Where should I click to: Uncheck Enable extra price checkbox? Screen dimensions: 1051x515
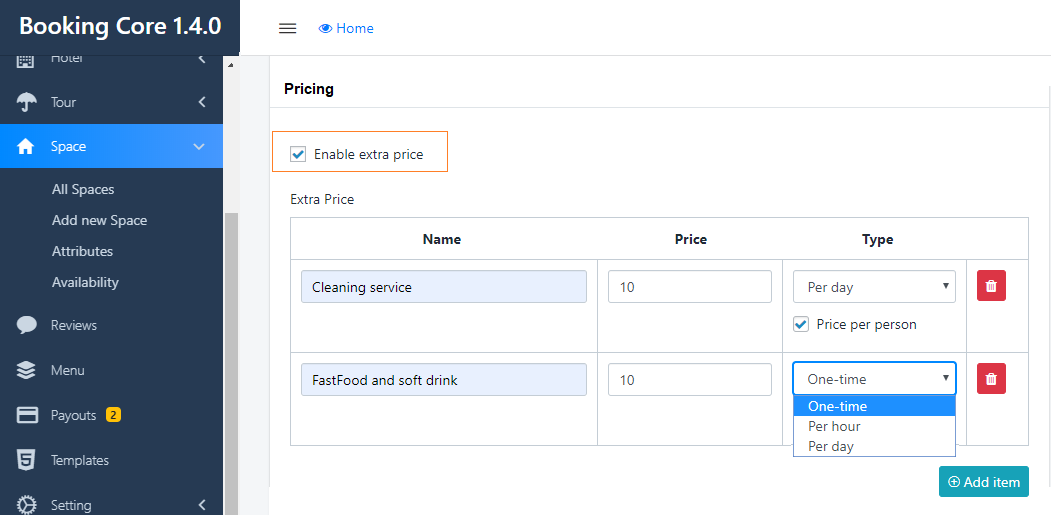point(298,154)
